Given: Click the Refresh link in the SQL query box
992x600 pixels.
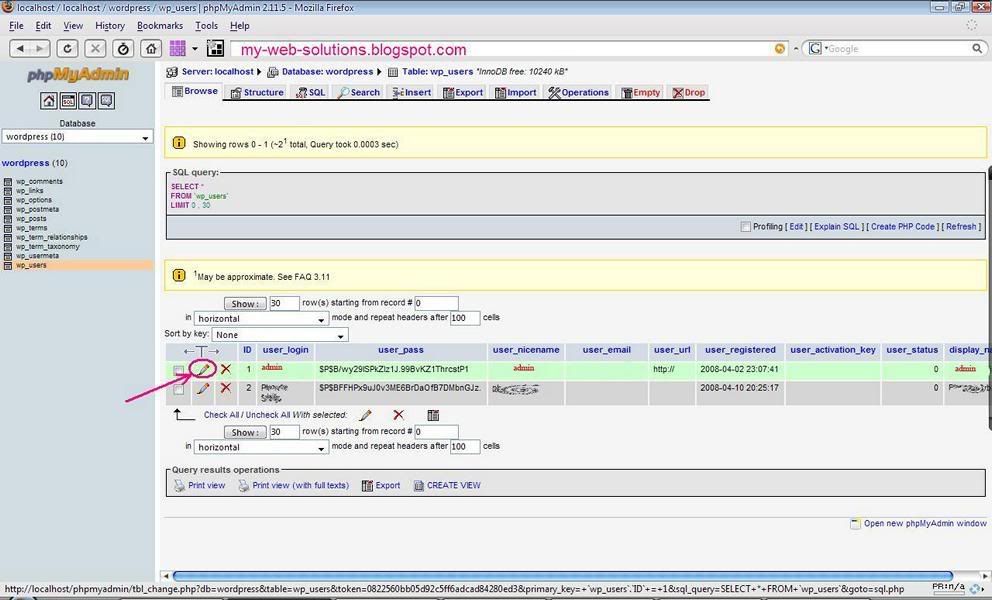Looking at the screenshot, I should coord(961,227).
